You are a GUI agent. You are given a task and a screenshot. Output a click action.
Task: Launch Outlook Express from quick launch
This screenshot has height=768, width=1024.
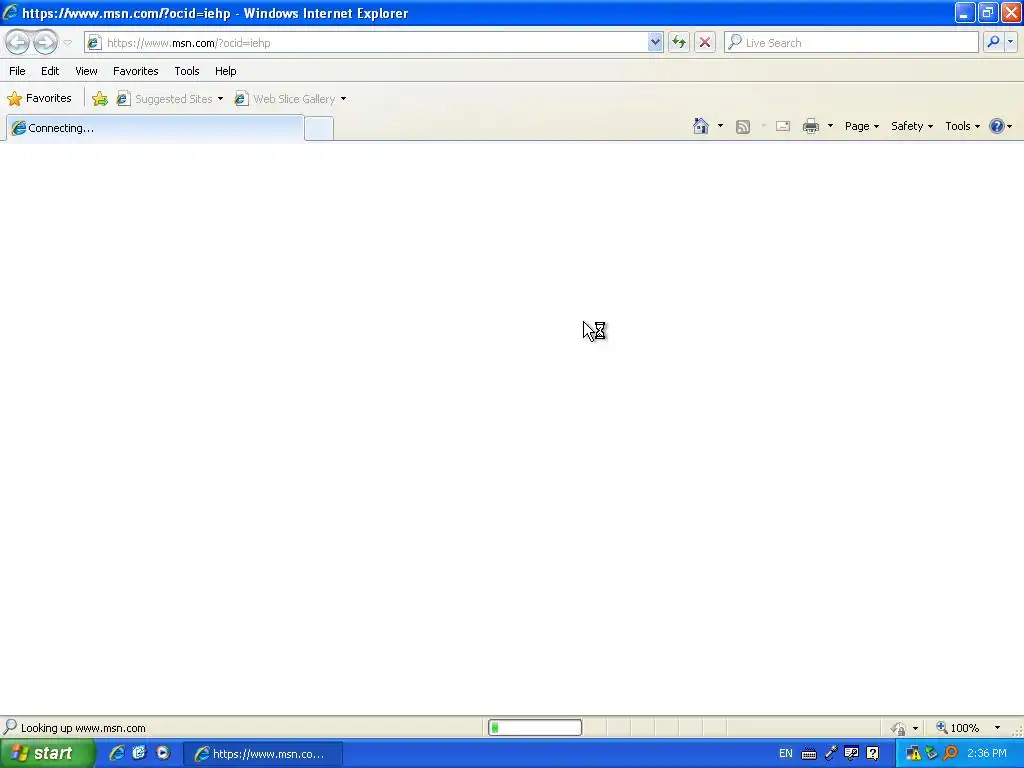pos(140,753)
